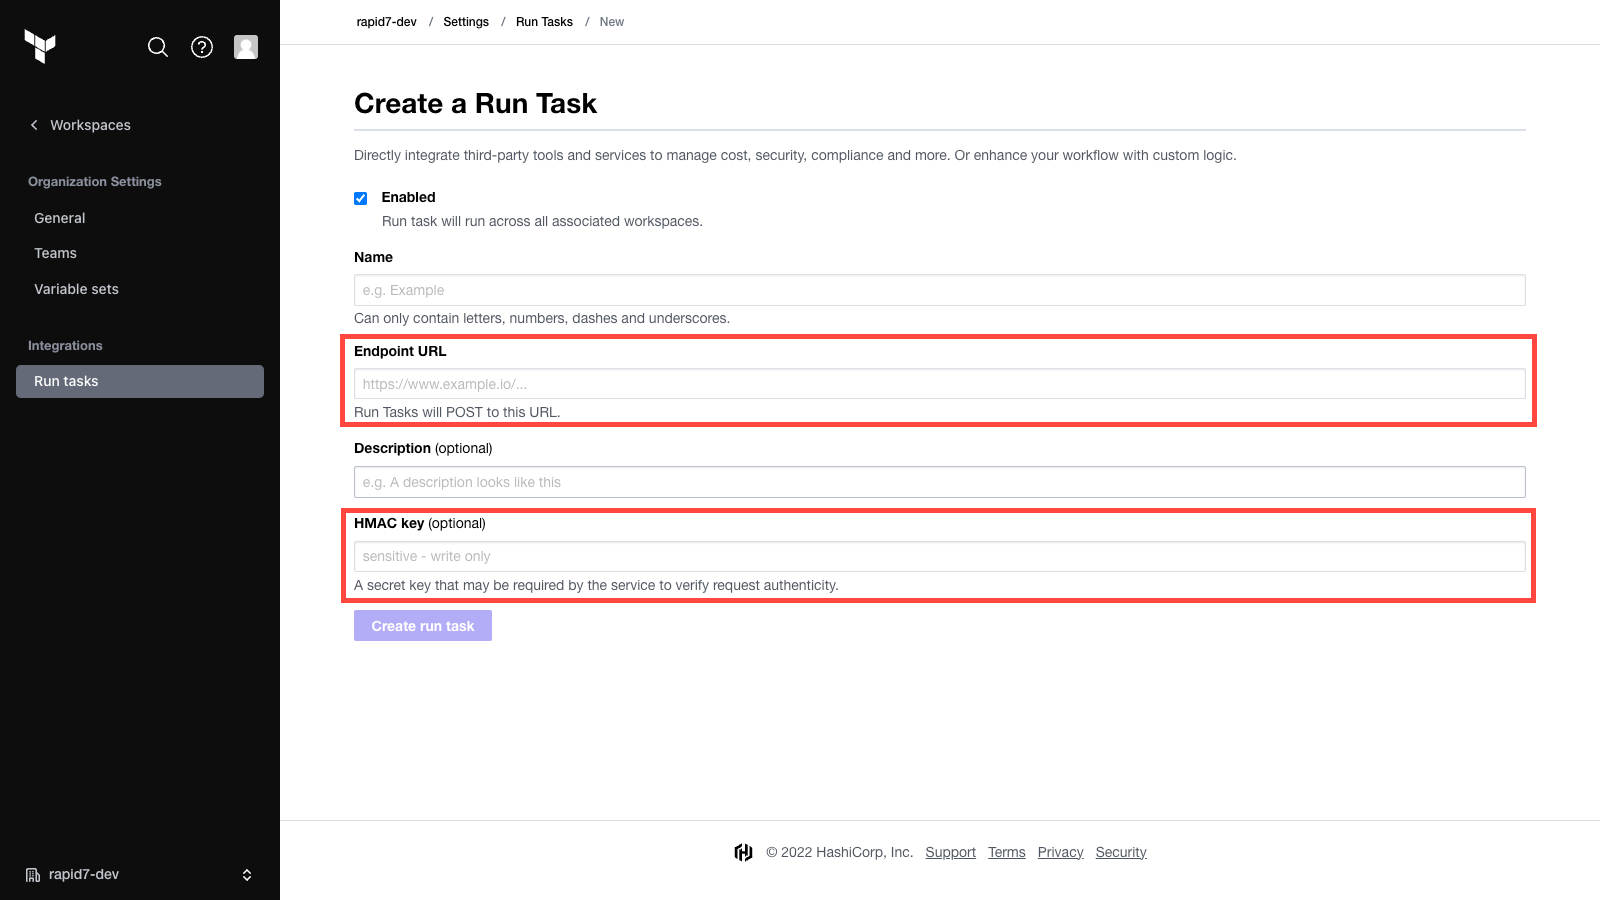This screenshot has height=900, width=1600.
Task: Uncheck the Enabled checkbox
Action: (x=361, y=198)
